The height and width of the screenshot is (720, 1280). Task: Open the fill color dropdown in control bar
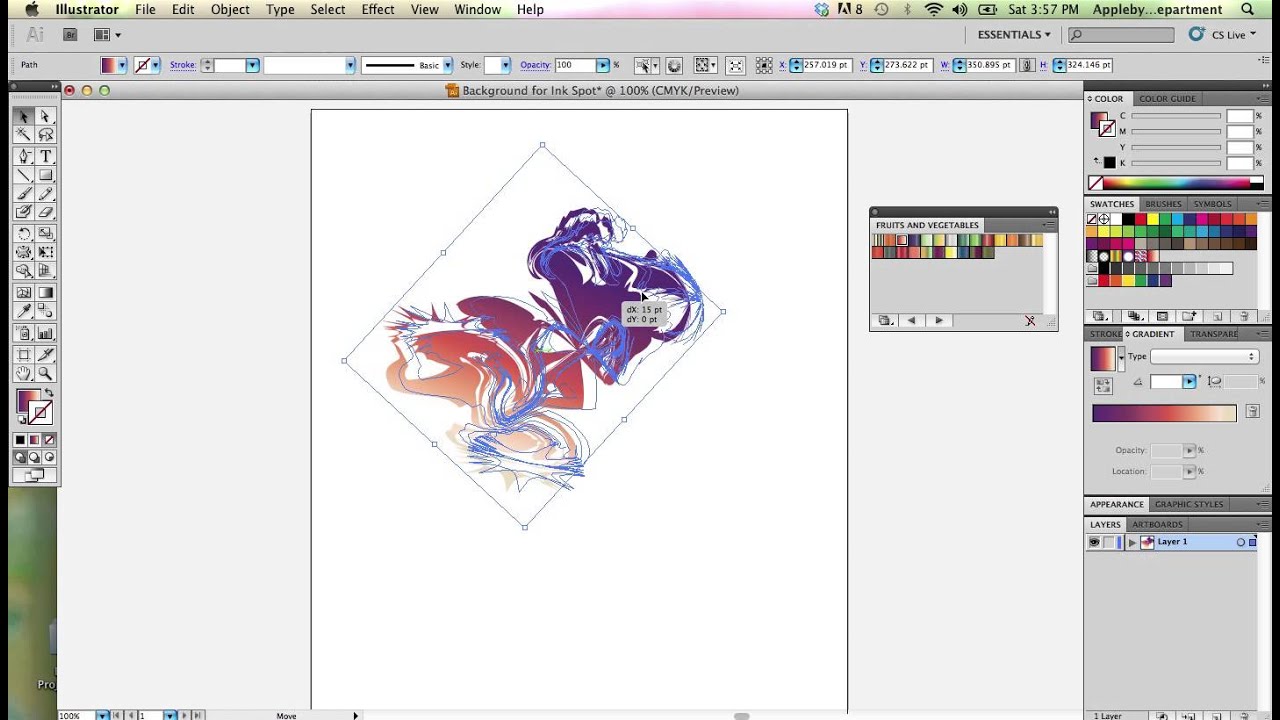click(122, 65)
